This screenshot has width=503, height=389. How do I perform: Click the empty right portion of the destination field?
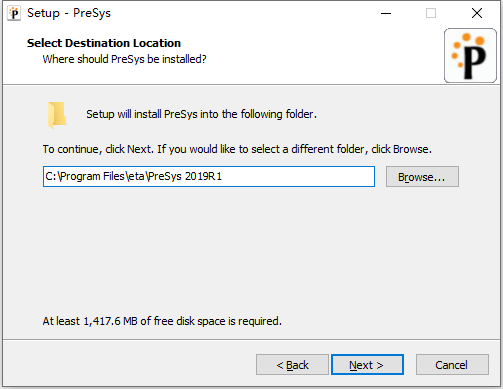coord(298,176)
